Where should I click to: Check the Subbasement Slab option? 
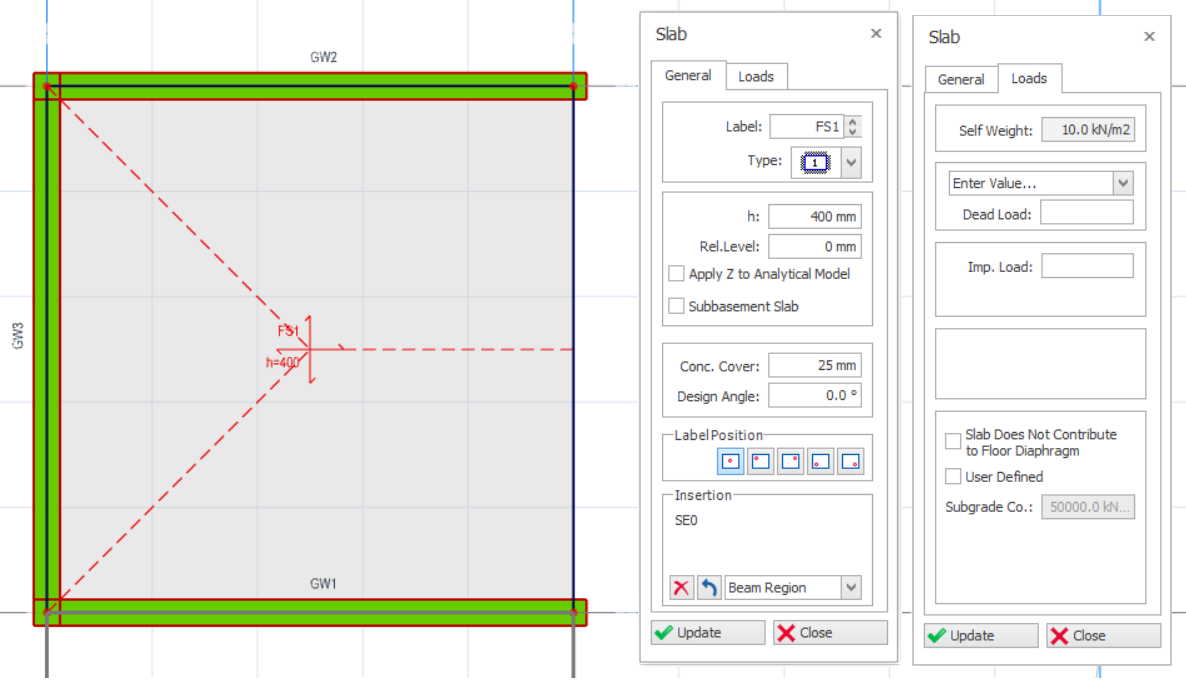click(677, 306)
